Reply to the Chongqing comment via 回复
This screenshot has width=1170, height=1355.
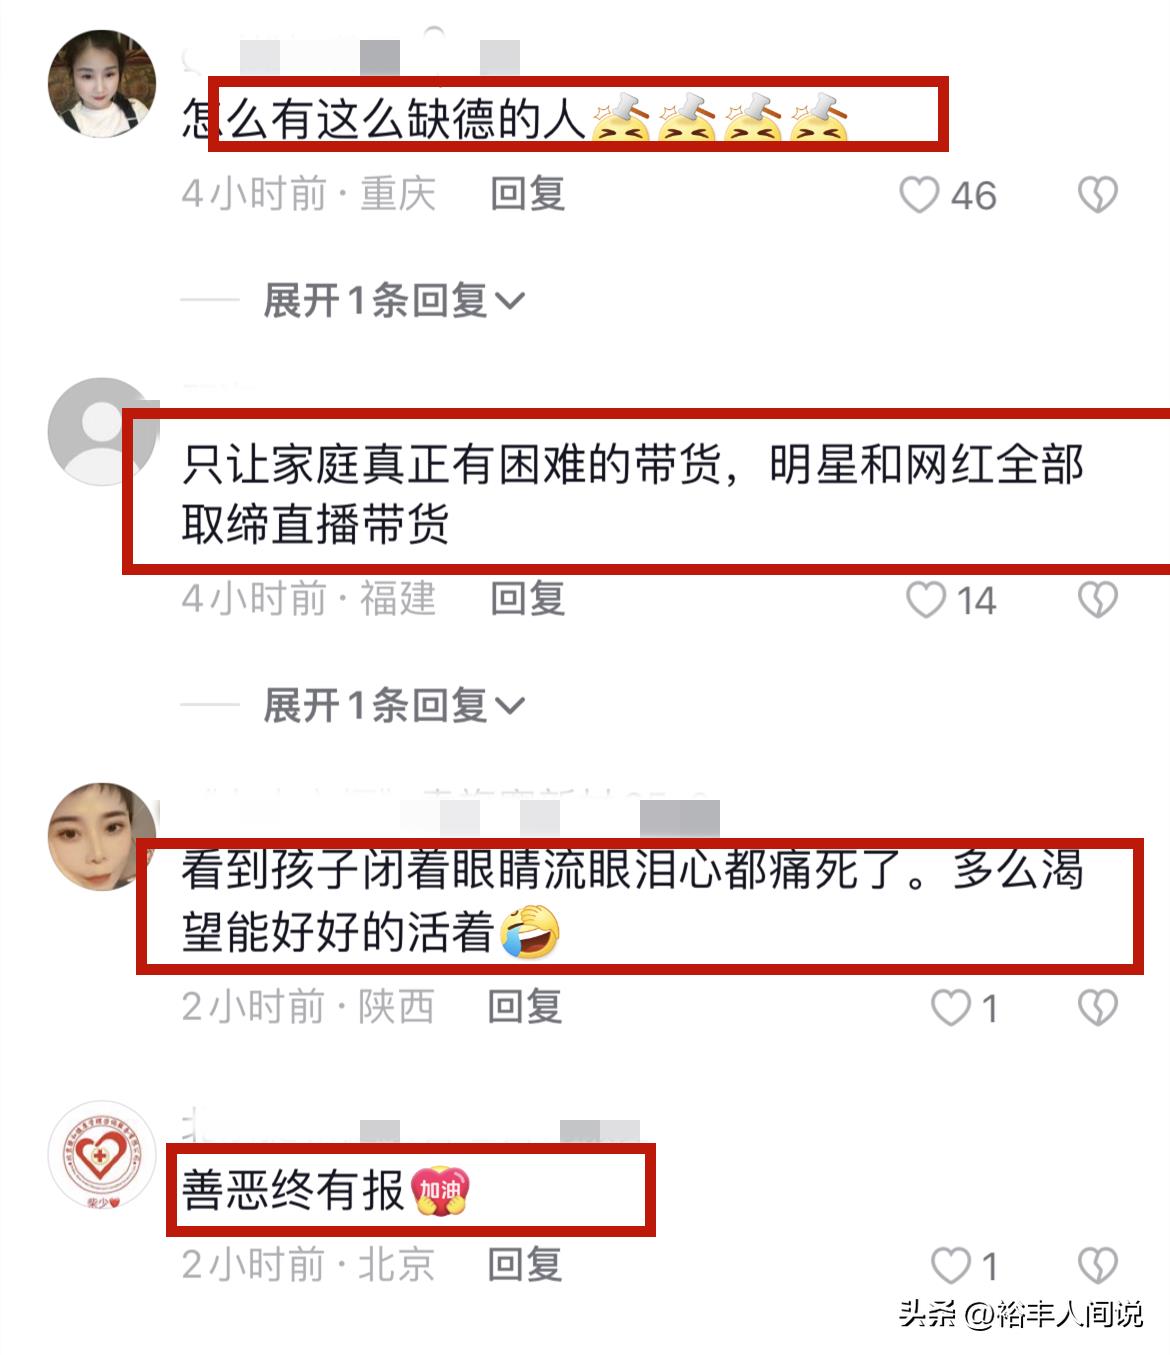coord(527,194)
